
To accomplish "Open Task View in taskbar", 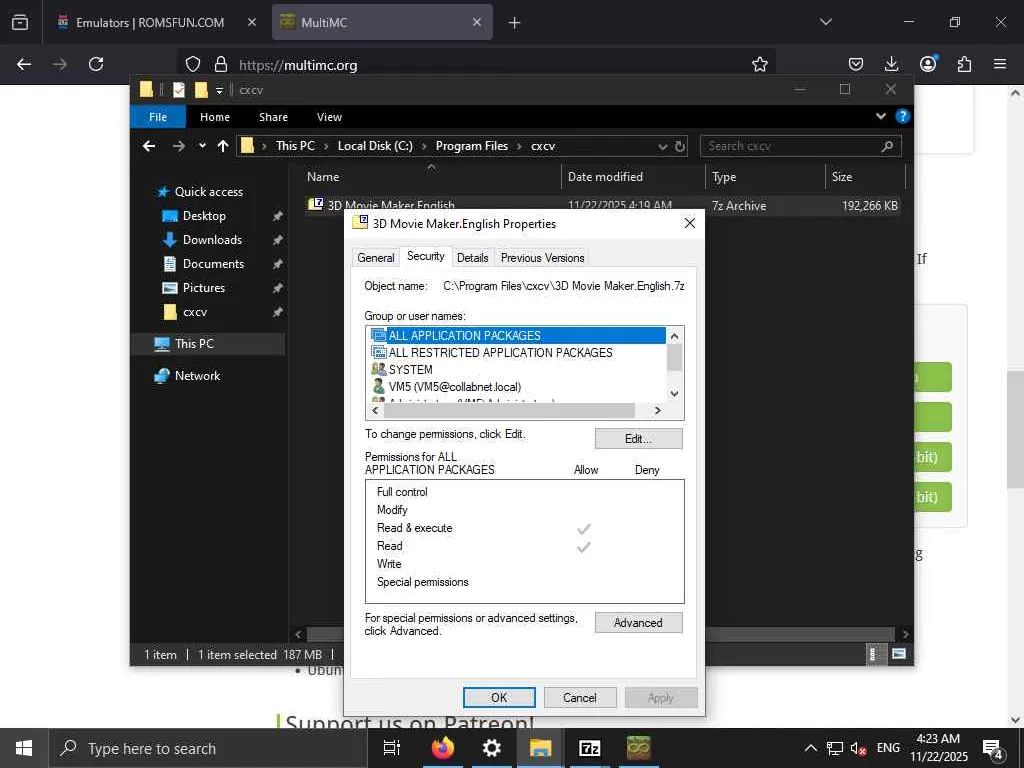I will pos(392,748).
